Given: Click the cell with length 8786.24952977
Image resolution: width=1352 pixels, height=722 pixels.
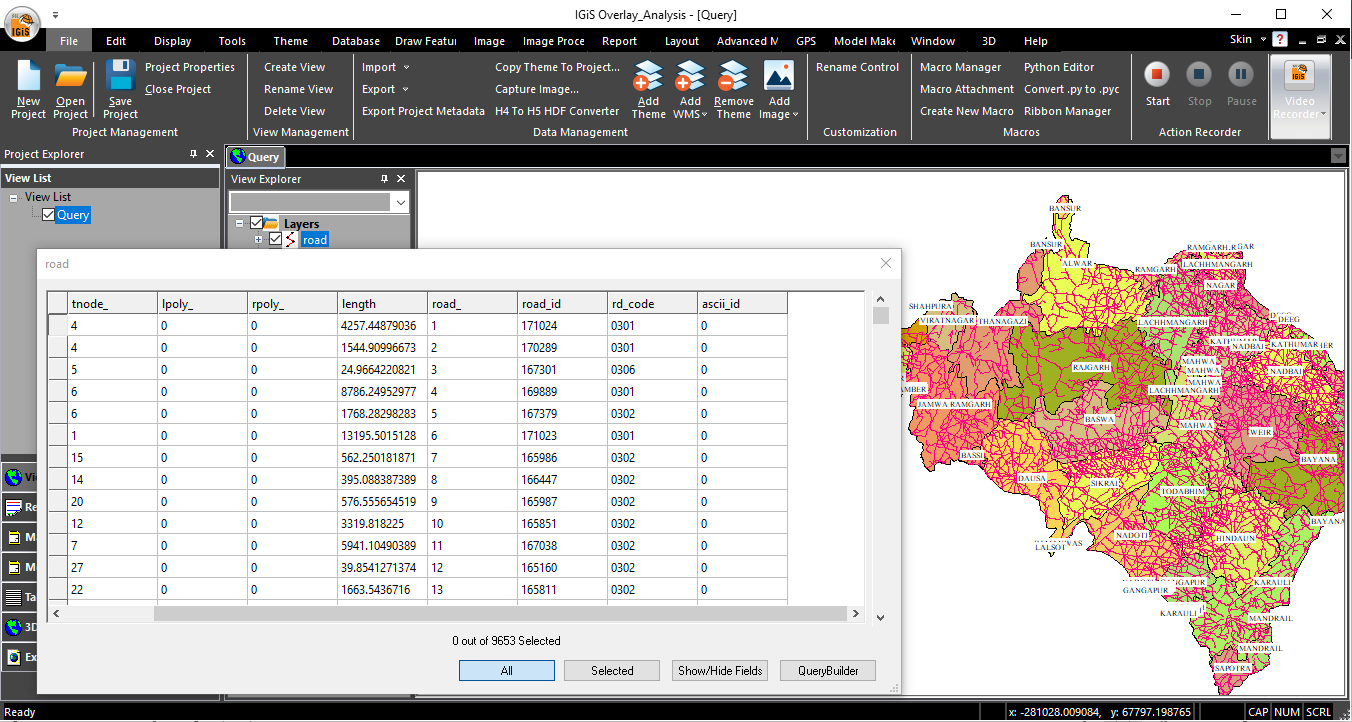Looking at the screenshot, I should tap(383, 392).
